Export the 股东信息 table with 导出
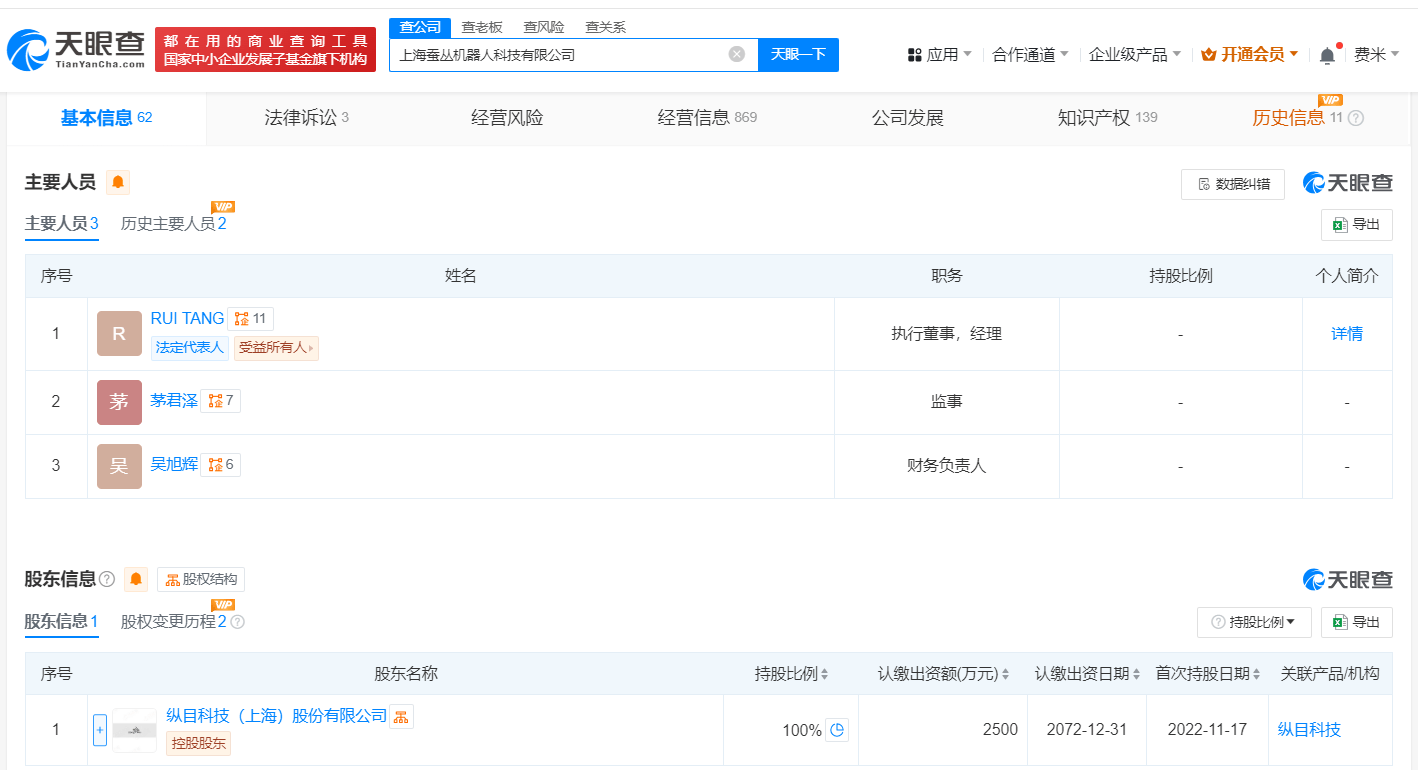Viewport: 1418px width, 770px height. (1357, 622)
